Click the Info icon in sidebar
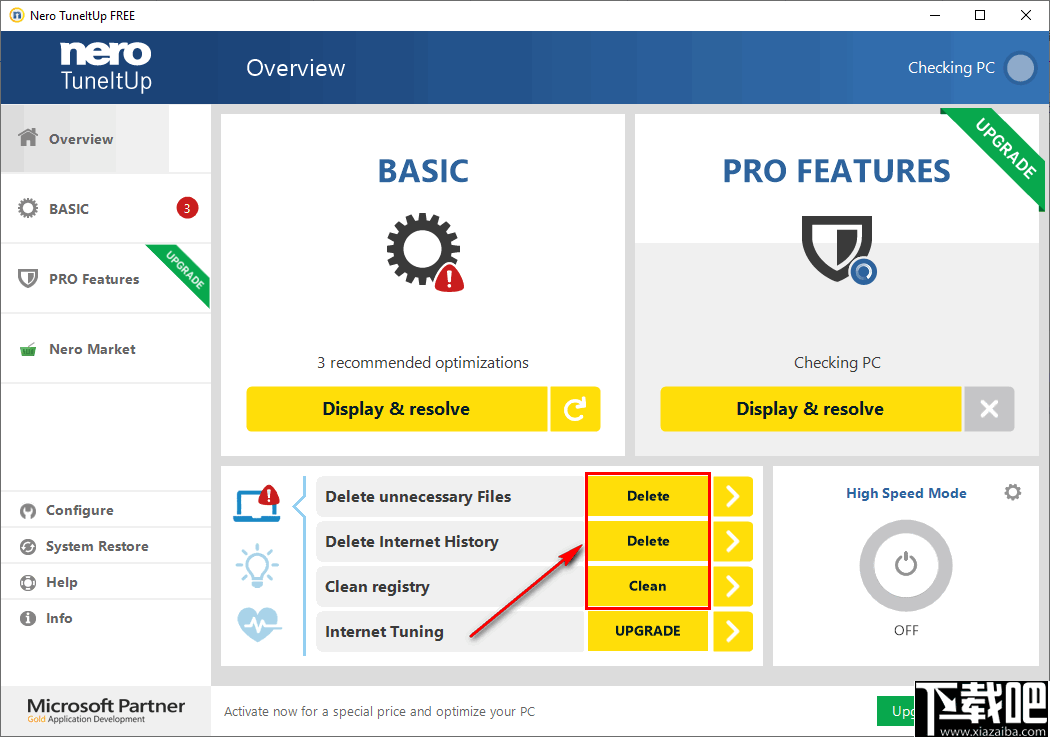Screen dimensions: 1050x737 28,619
